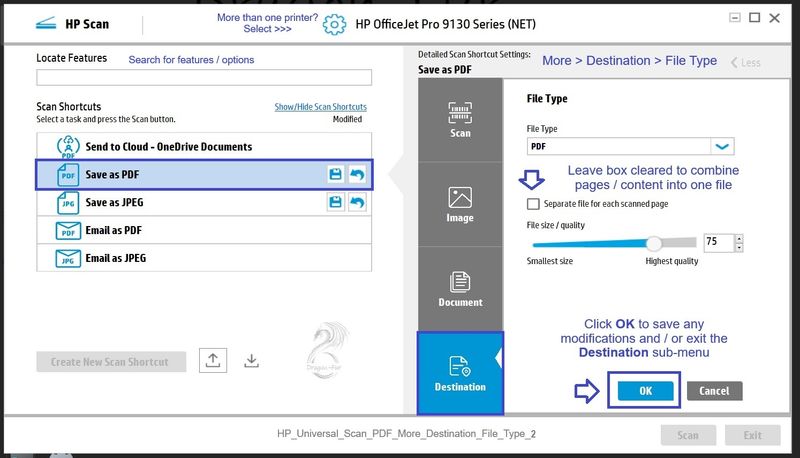Save changes icon on Save as PDF row
The width and height of the screenshot is (800, 458).
(335, 174)
